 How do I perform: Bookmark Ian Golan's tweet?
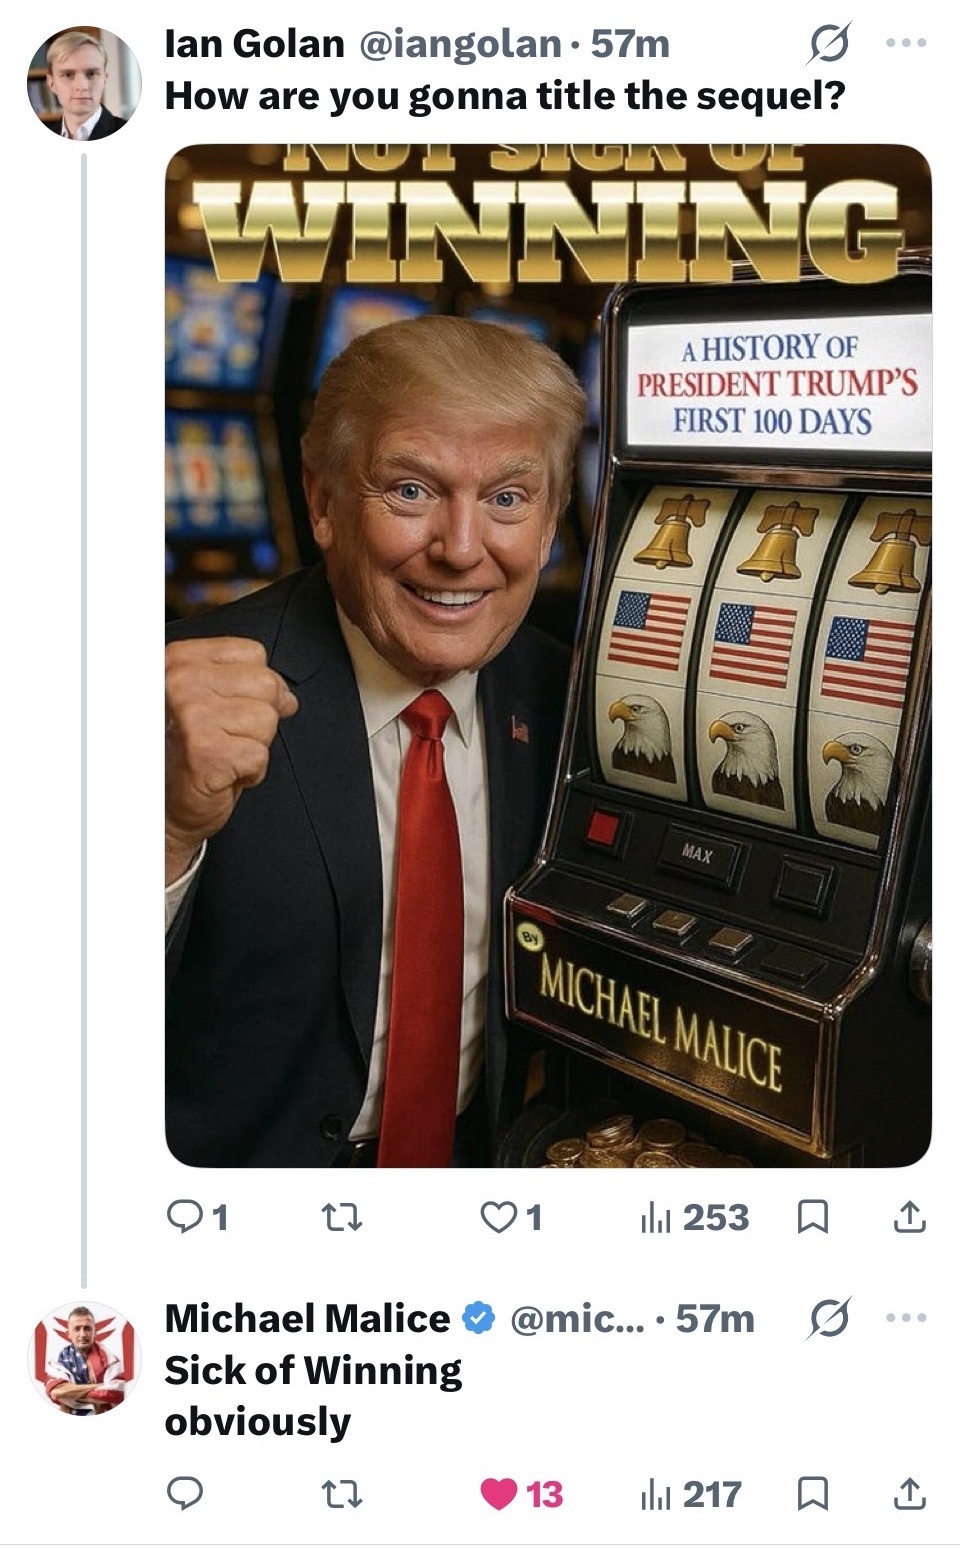(x=811, y=1217)
